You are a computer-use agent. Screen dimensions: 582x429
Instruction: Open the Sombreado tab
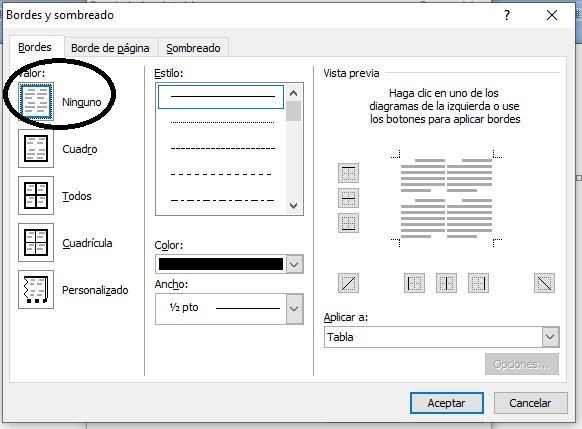coord(193,48)
